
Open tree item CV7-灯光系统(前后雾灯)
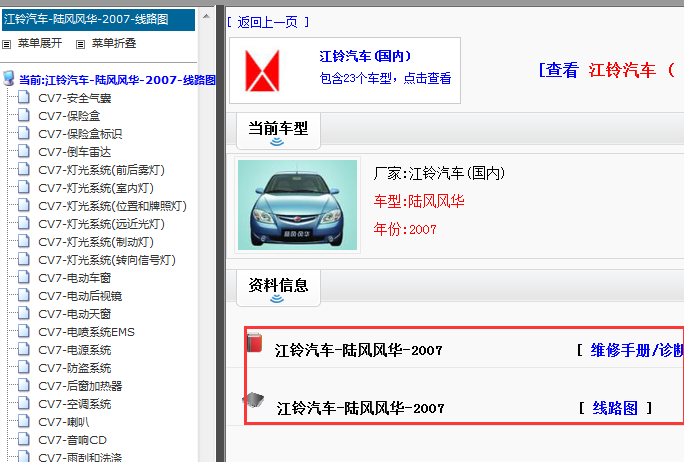pos(101,170)
